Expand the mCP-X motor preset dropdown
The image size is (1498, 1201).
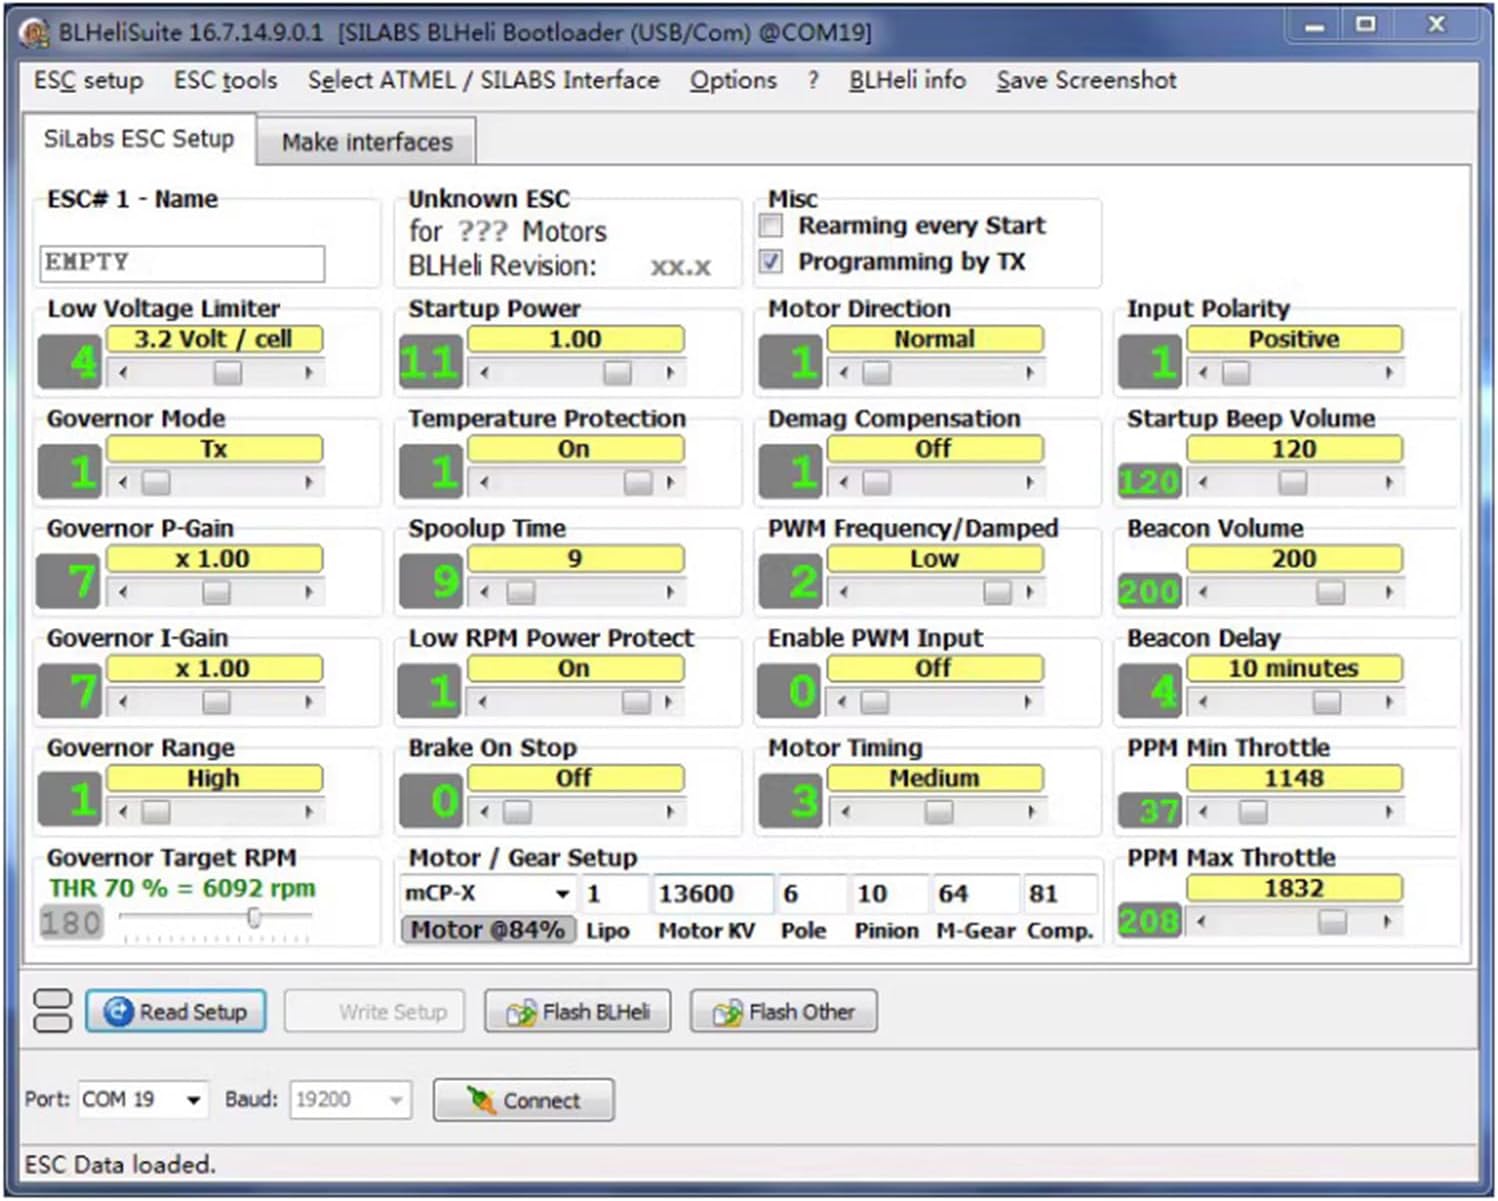563,893
